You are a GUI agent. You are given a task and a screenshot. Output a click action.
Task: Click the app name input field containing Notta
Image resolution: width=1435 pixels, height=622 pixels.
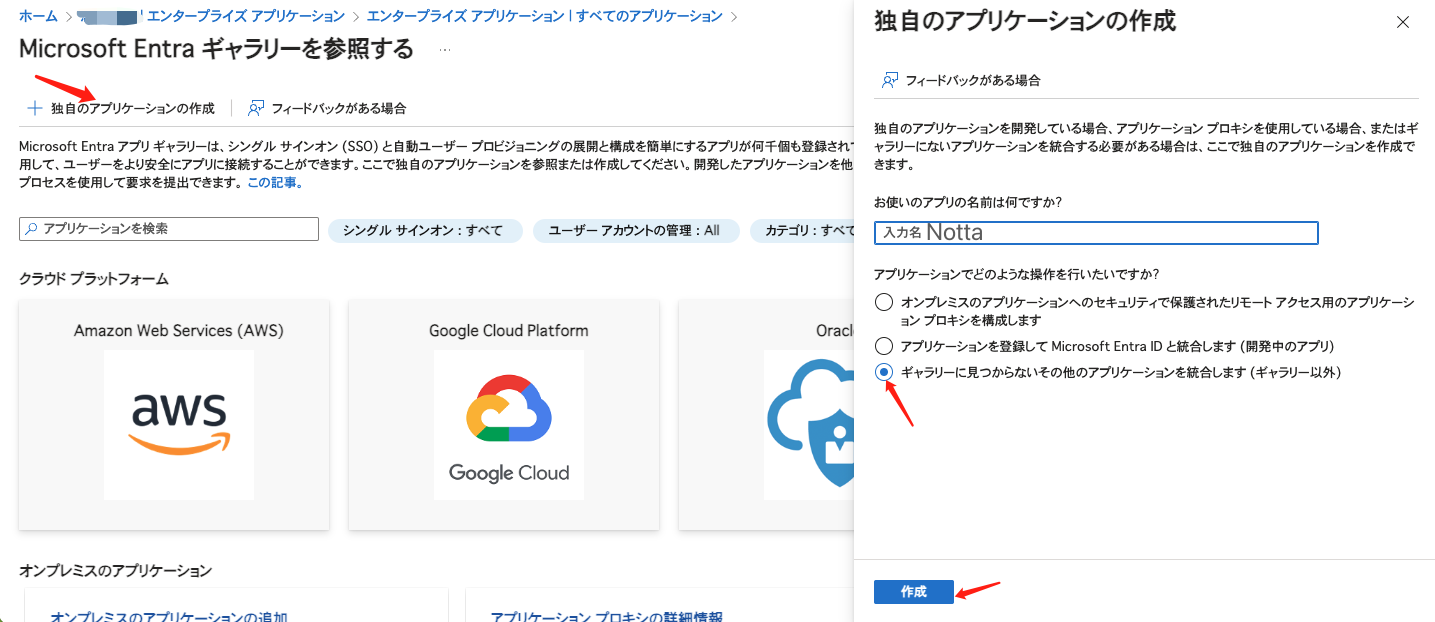(1096, 232)
